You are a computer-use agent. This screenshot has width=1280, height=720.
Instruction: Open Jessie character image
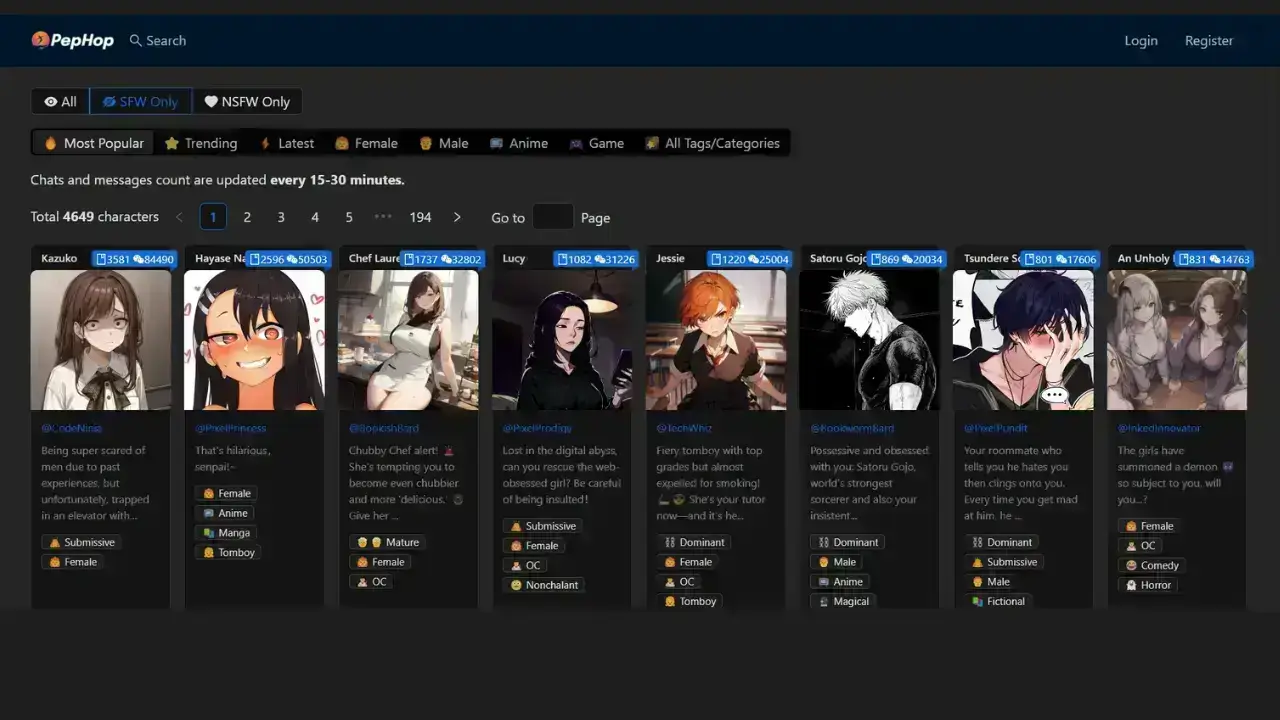click(x=716, y=340)
